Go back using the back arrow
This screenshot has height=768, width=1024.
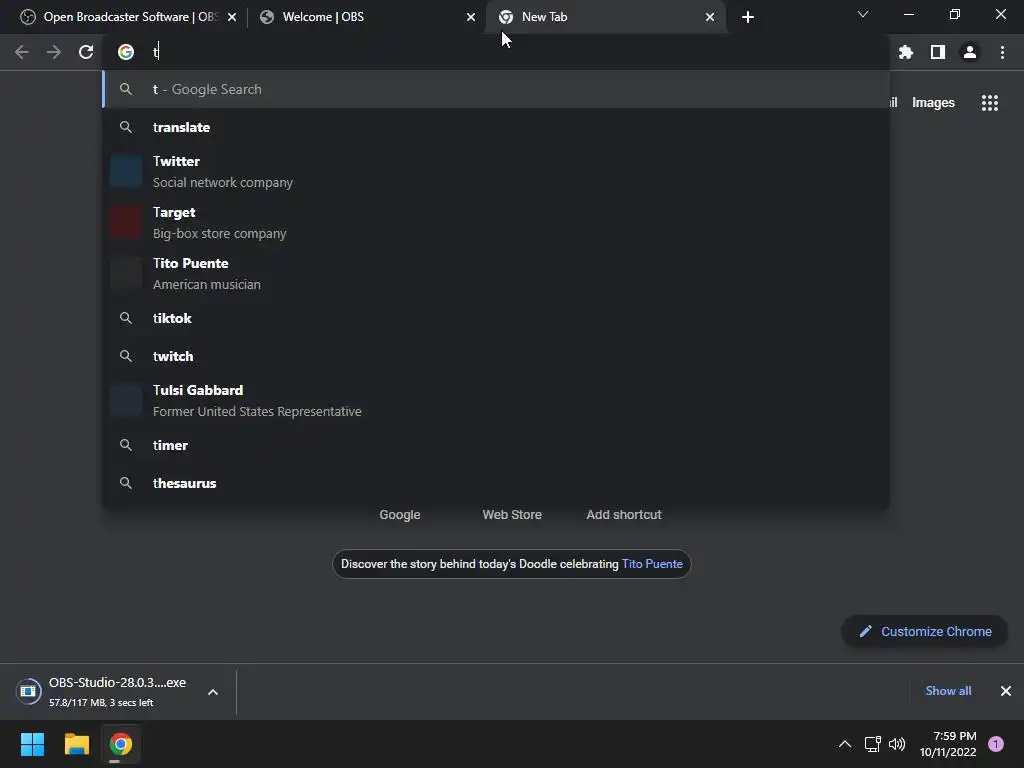click(22, 52)
